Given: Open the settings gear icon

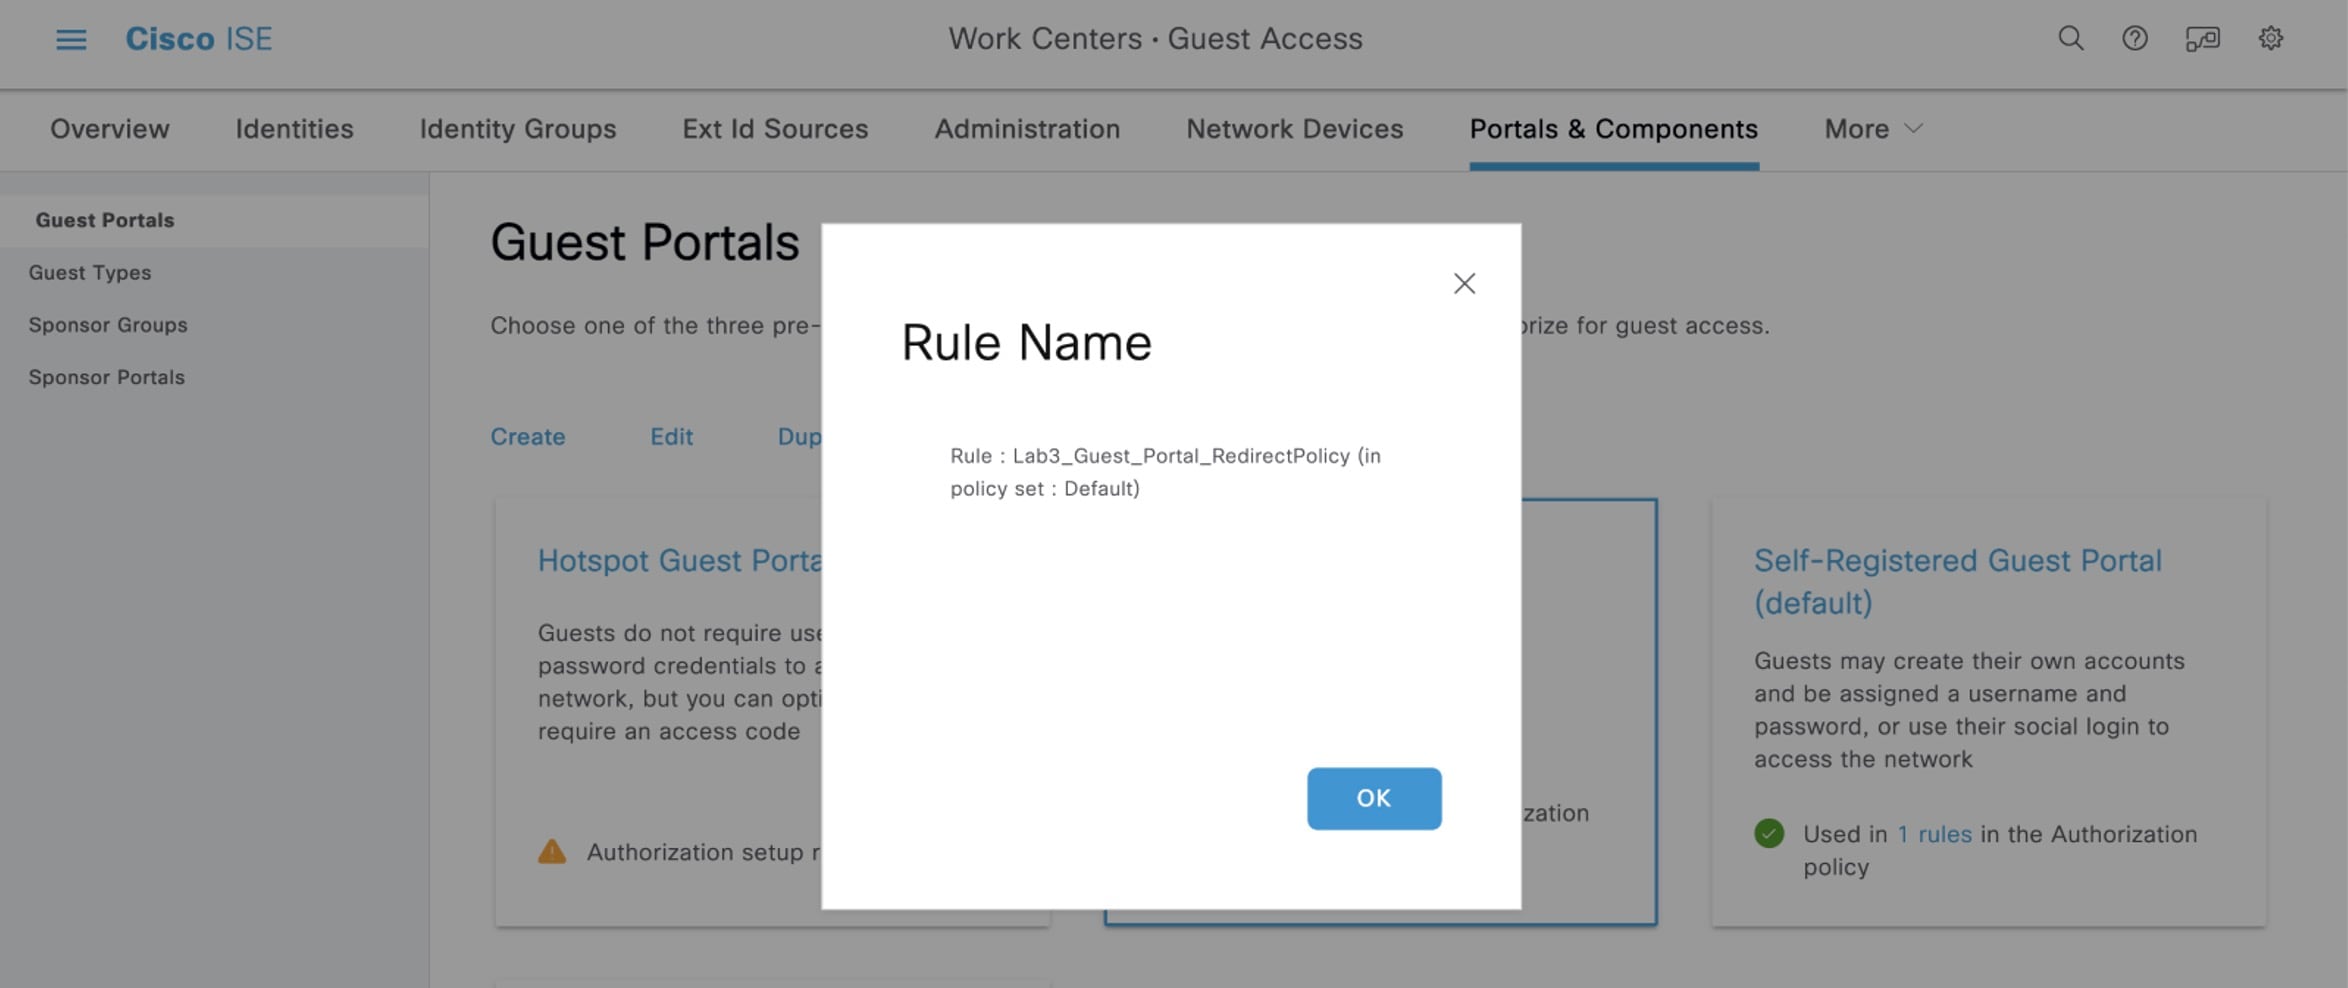Looking at the screenshot, I should click(2270, 39).
